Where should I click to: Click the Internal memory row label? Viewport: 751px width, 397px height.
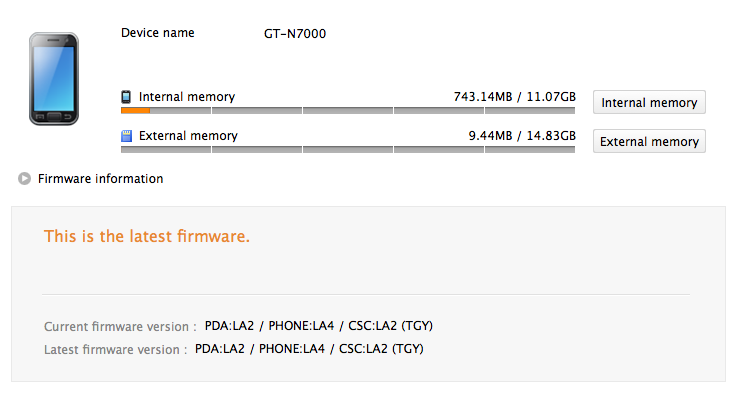point(187,97)
